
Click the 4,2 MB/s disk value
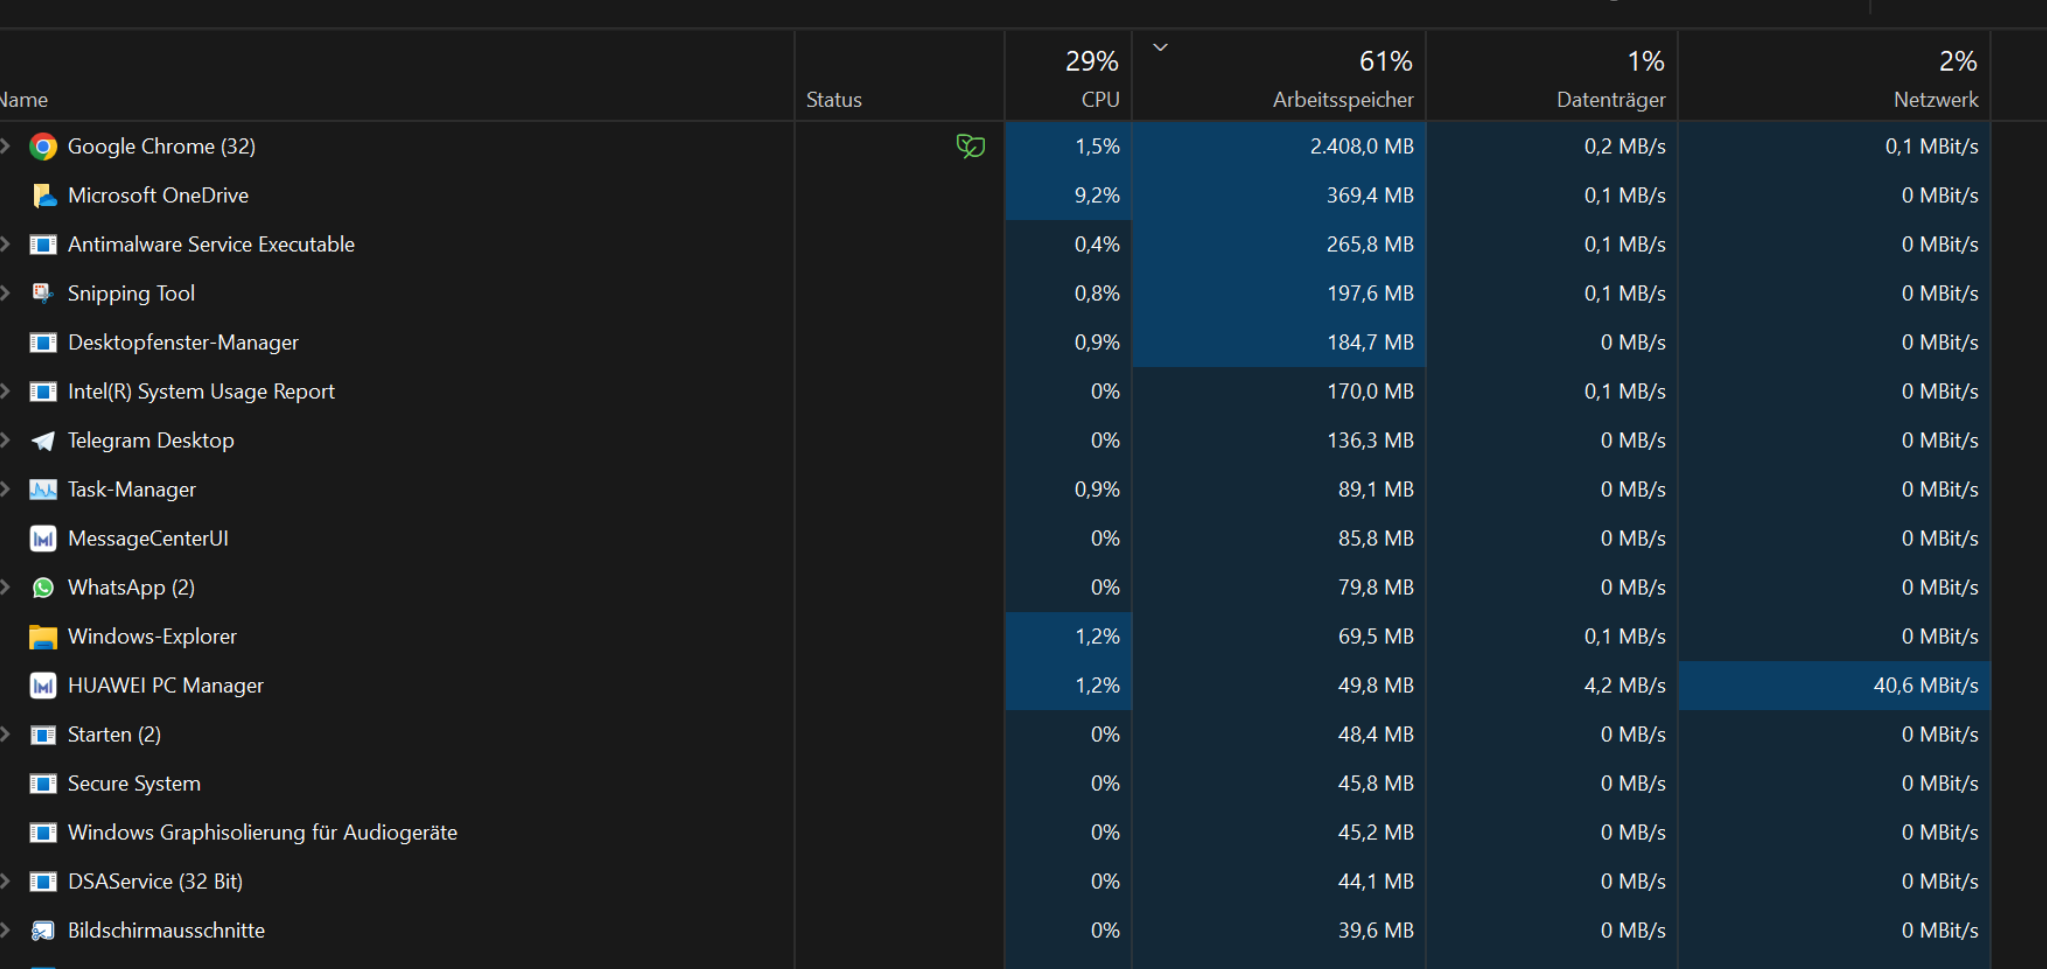(x=1625, y=685)
